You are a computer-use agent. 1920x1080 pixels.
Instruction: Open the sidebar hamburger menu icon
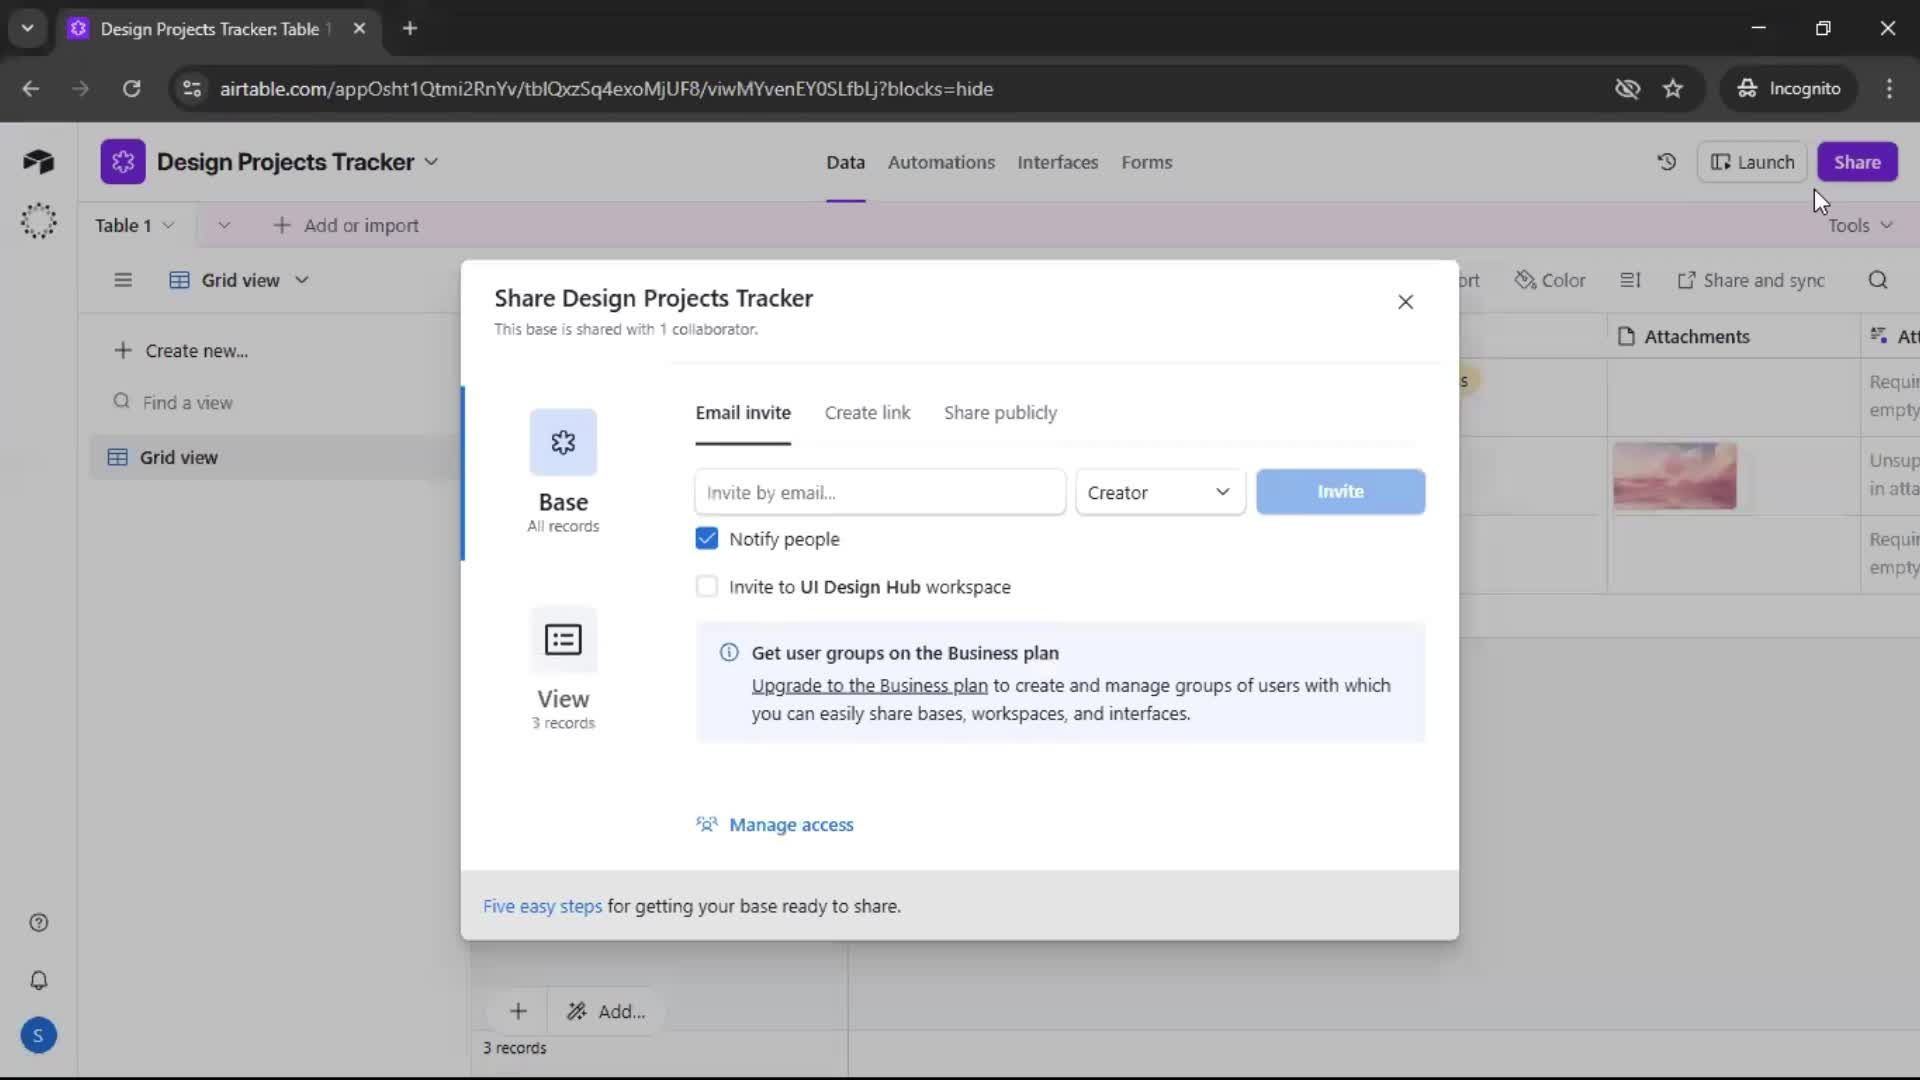[x=123, y=280]
